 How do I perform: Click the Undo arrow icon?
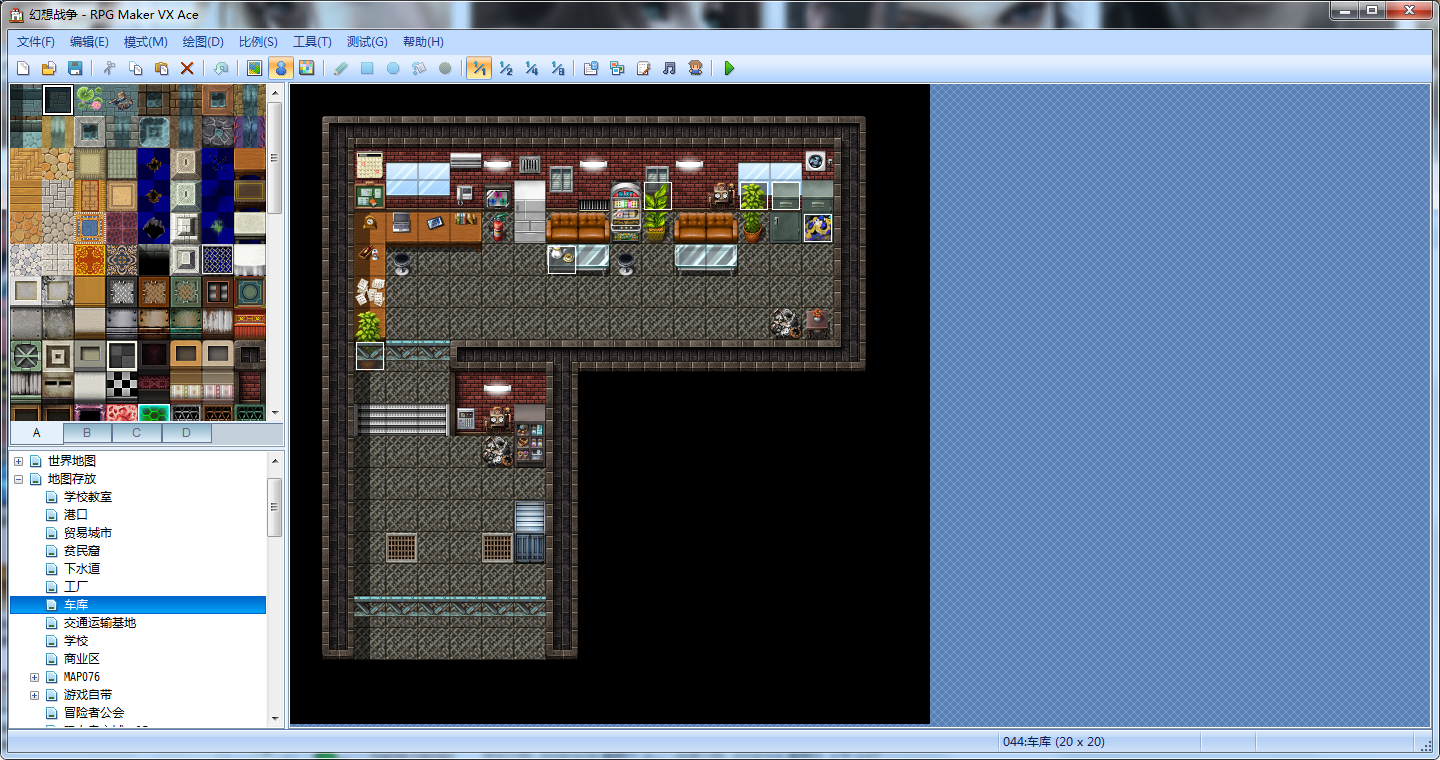click(x=220, y=68)
